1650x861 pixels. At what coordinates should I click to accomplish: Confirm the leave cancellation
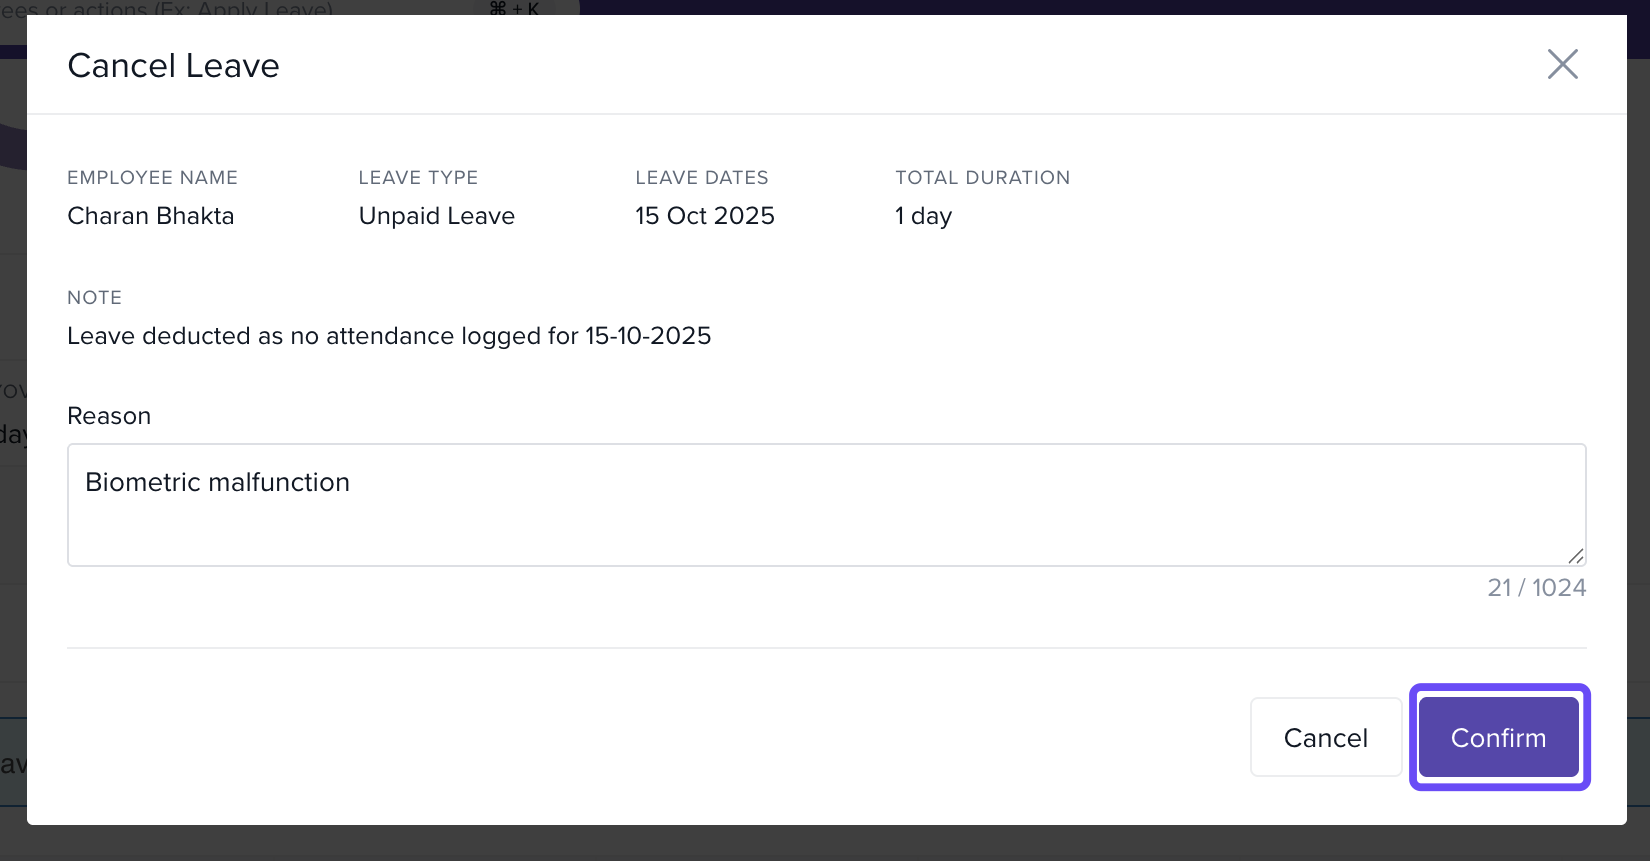(1498, 738)
